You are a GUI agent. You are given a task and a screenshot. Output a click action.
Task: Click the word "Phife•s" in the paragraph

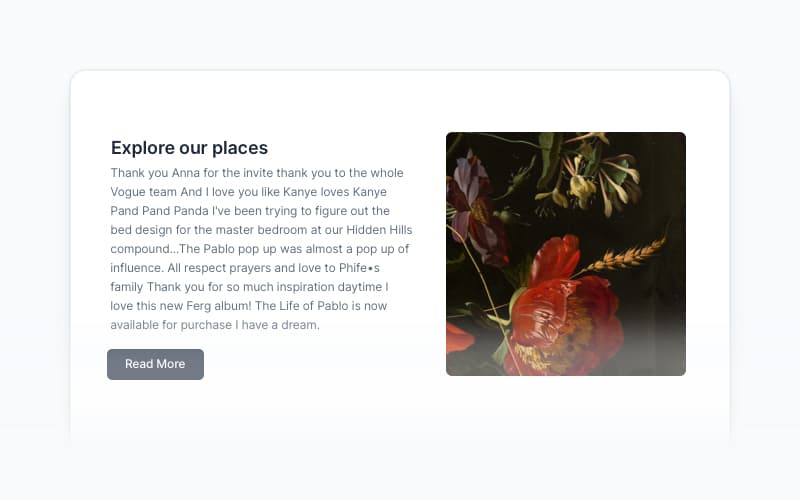[355, 268]
